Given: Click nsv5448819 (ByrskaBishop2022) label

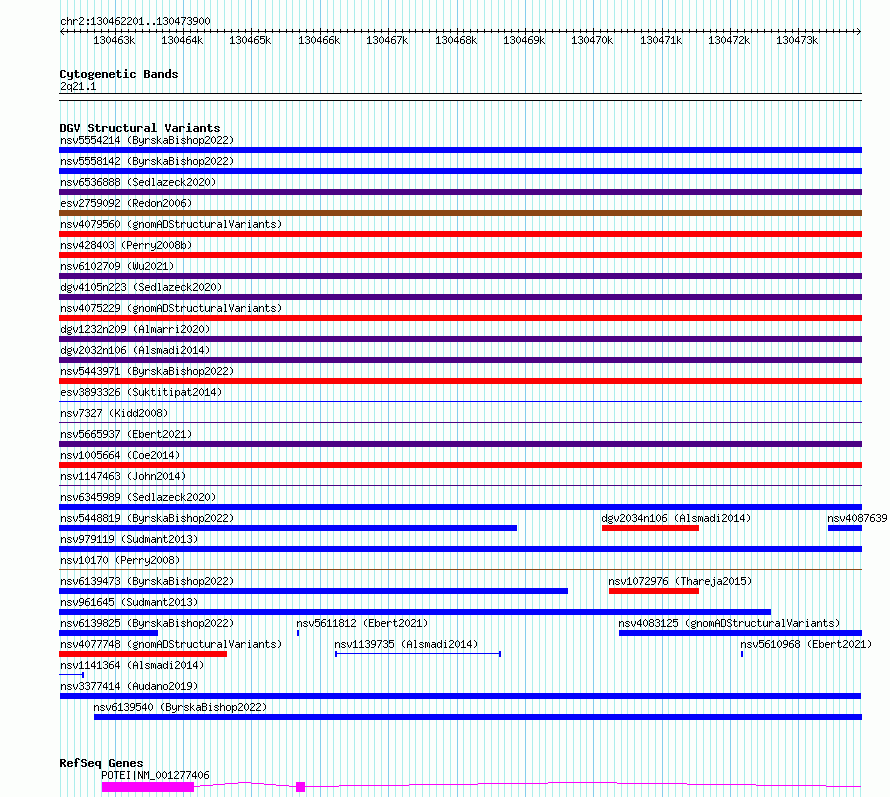Looking at the screenshot, I should (147, 518).
